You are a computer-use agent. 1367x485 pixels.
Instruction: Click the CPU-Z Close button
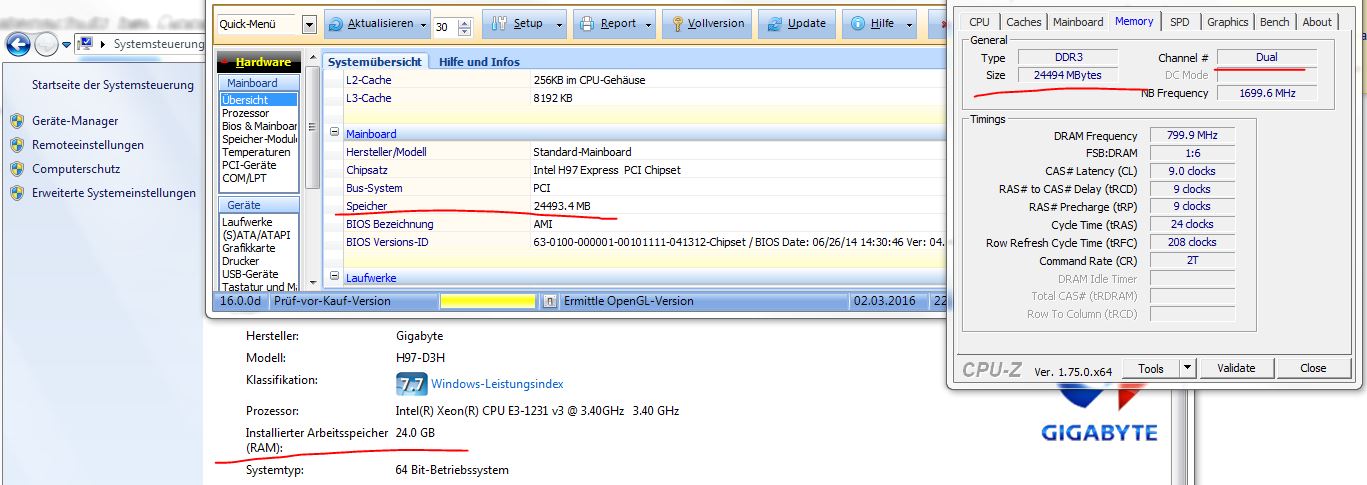pyautogui.click(x=1313, y=368)
